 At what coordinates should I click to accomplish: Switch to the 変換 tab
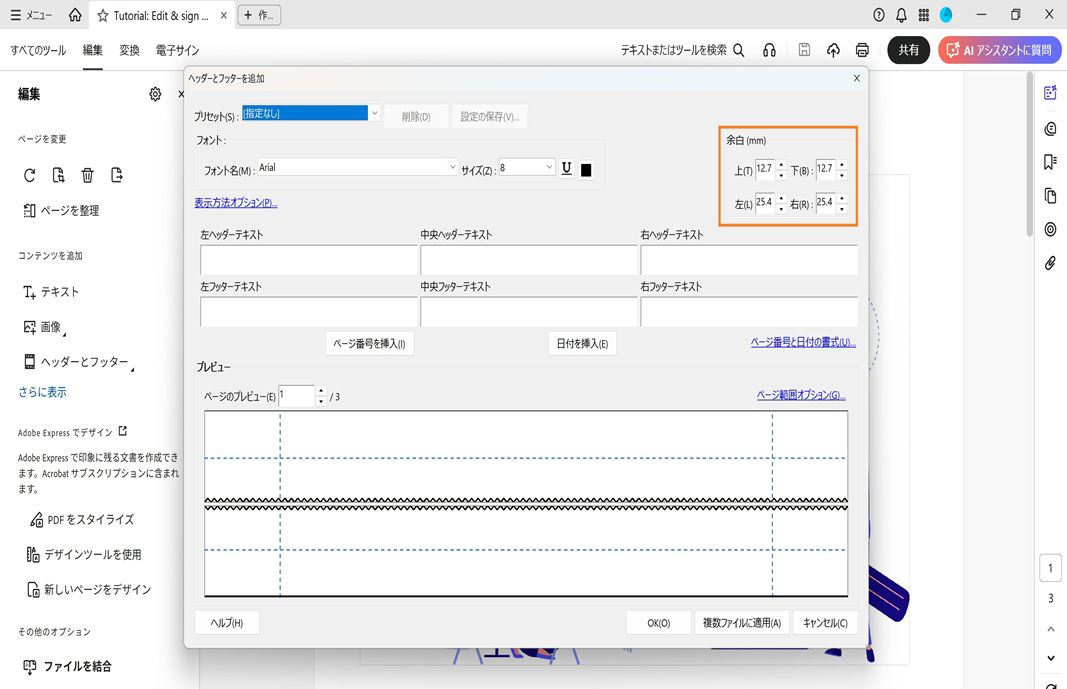click(128, 49)
